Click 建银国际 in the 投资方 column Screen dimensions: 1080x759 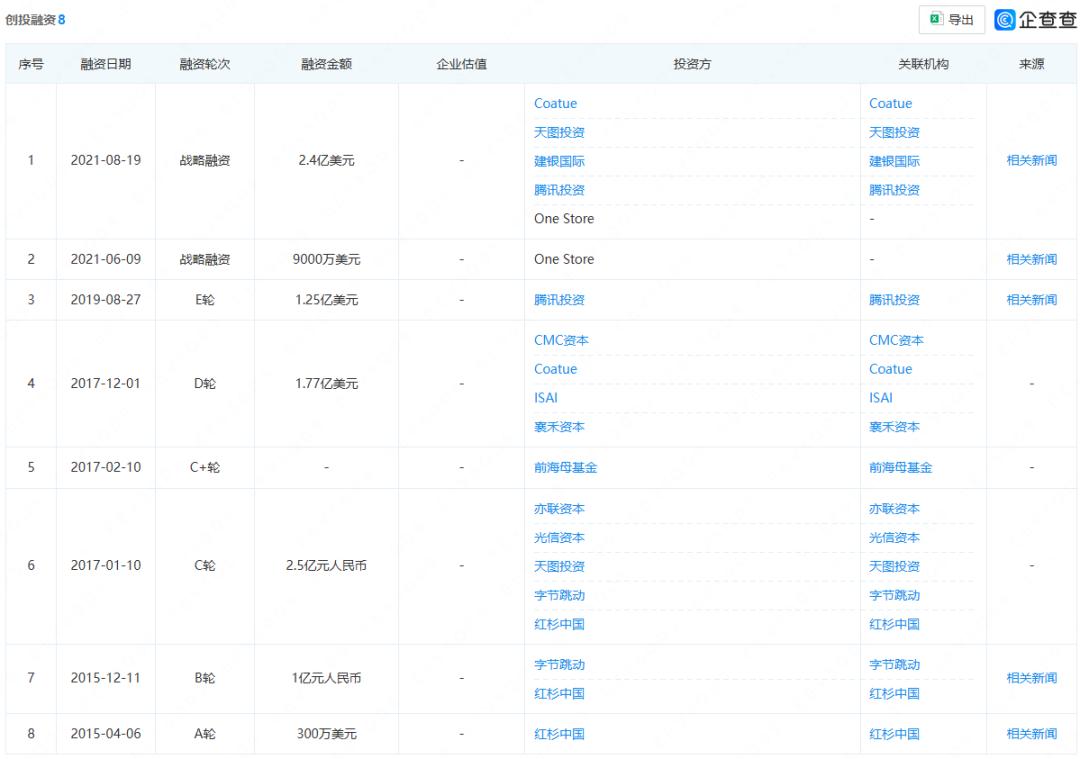point(559,162)
